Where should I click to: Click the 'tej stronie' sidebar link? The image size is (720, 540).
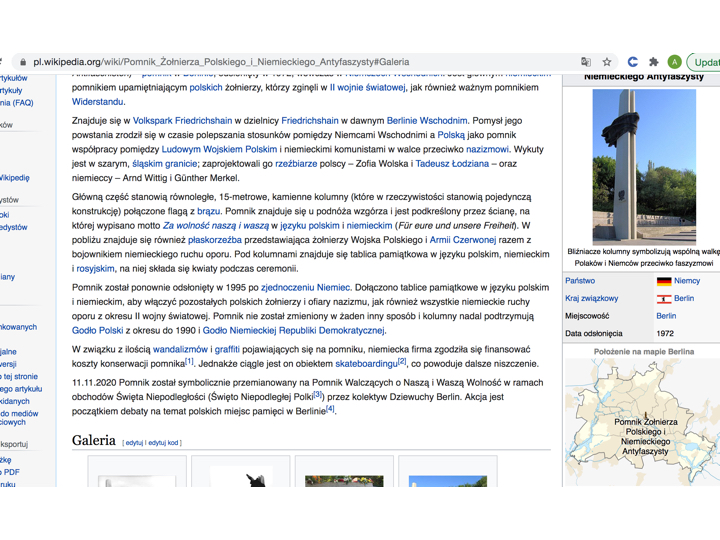pos(20,377)
